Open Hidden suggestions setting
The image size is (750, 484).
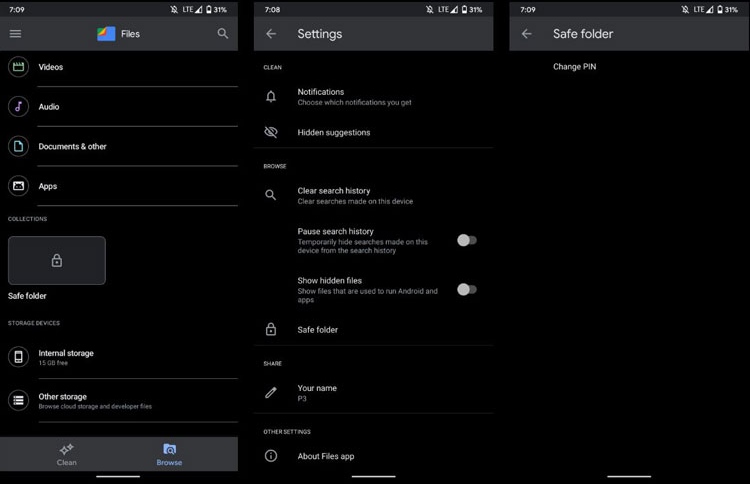[x=334, y=132]
